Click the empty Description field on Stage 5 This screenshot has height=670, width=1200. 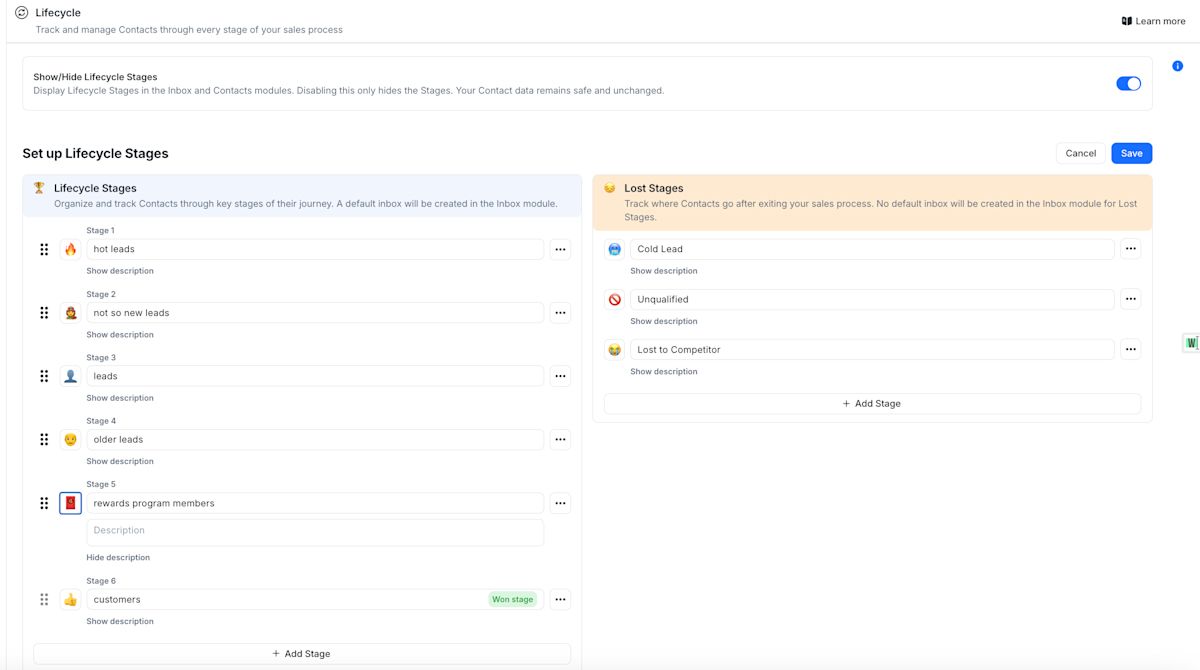point(315,531)
